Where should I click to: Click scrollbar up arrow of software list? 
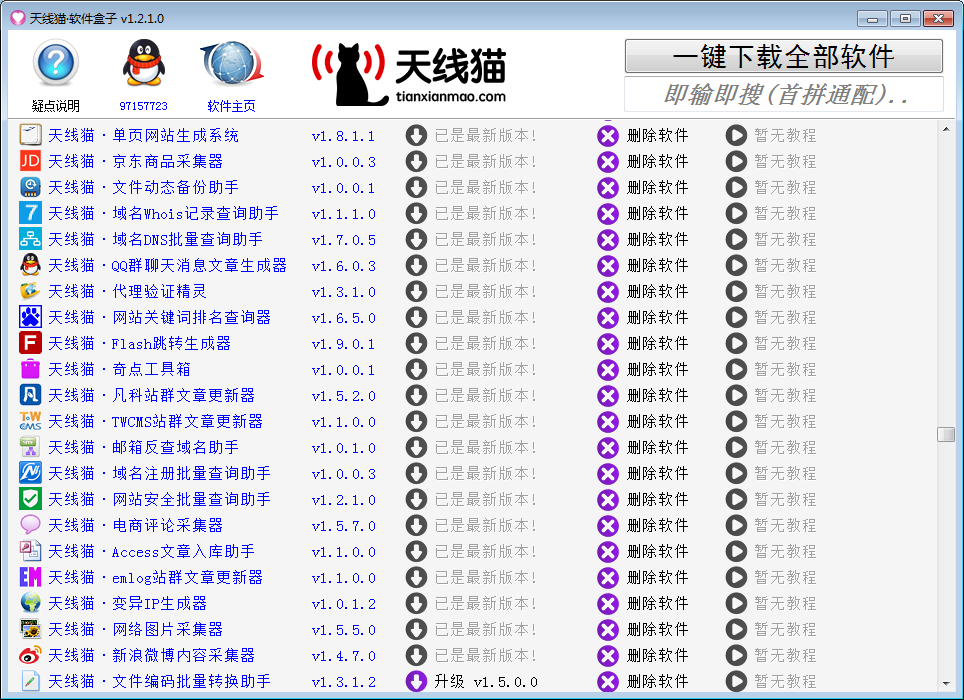pos(946,128)
